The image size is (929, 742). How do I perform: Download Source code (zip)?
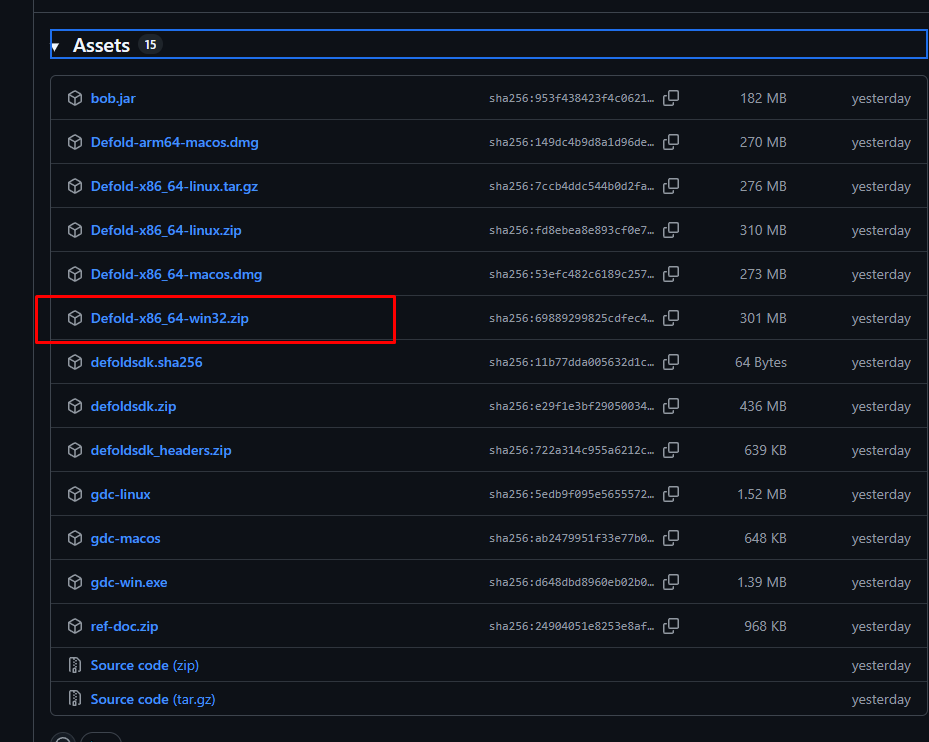tap(145, 665)
